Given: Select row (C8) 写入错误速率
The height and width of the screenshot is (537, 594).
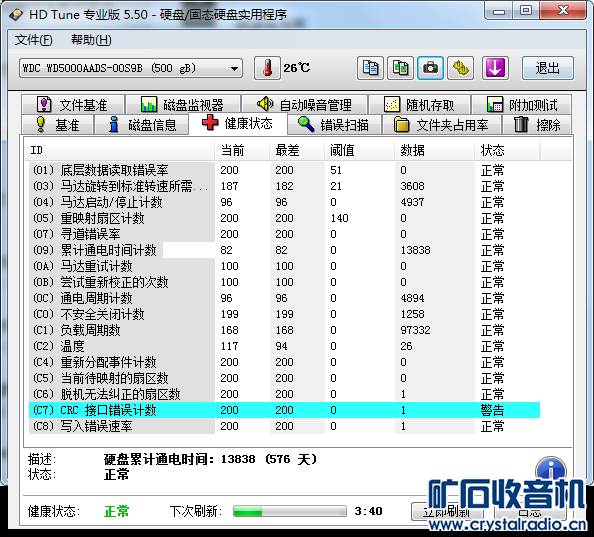Looking at the screenshot, I should [x=284, y=426].
